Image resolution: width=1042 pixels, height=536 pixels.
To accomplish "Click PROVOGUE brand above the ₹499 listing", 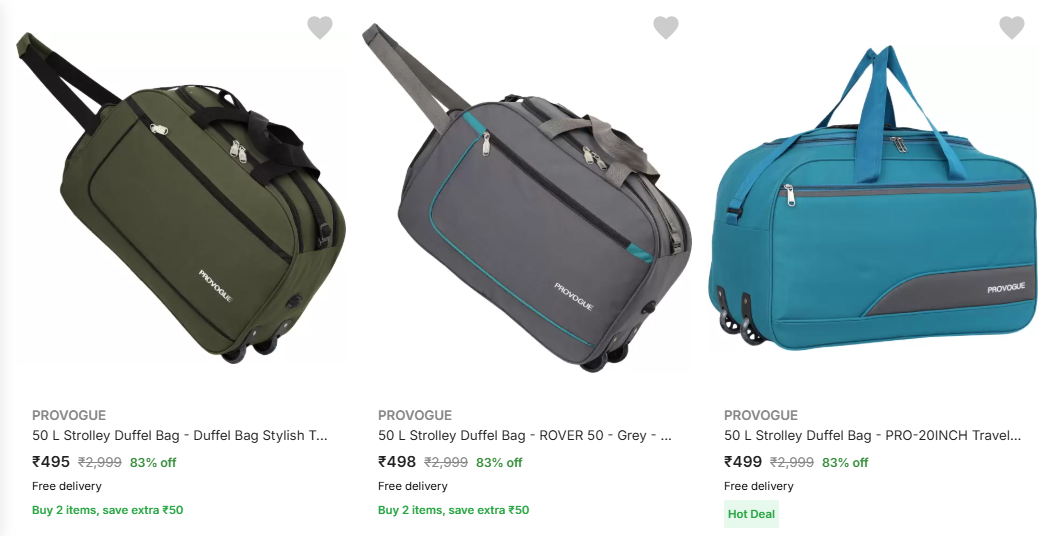I will [761, 415].
